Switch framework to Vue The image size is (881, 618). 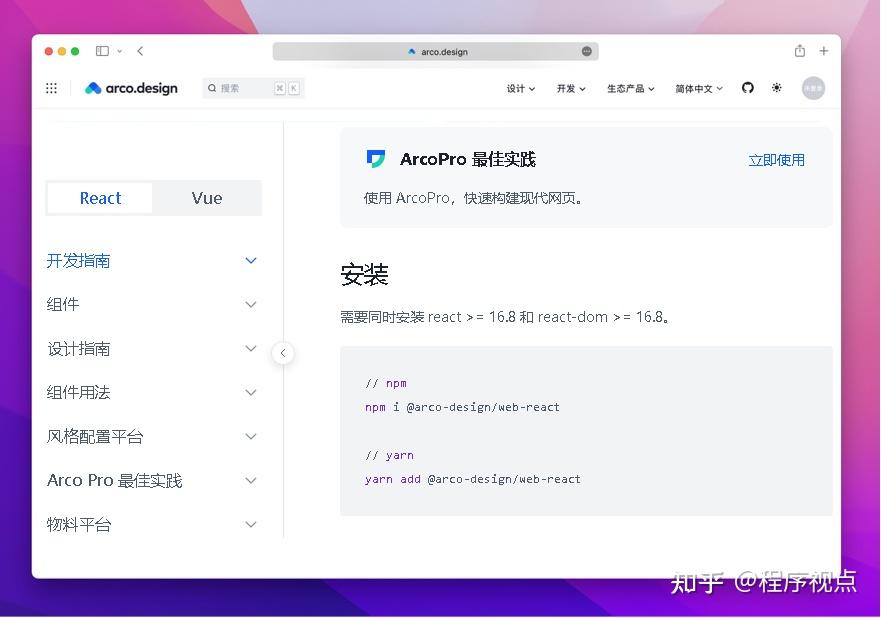tap(206, 198)
